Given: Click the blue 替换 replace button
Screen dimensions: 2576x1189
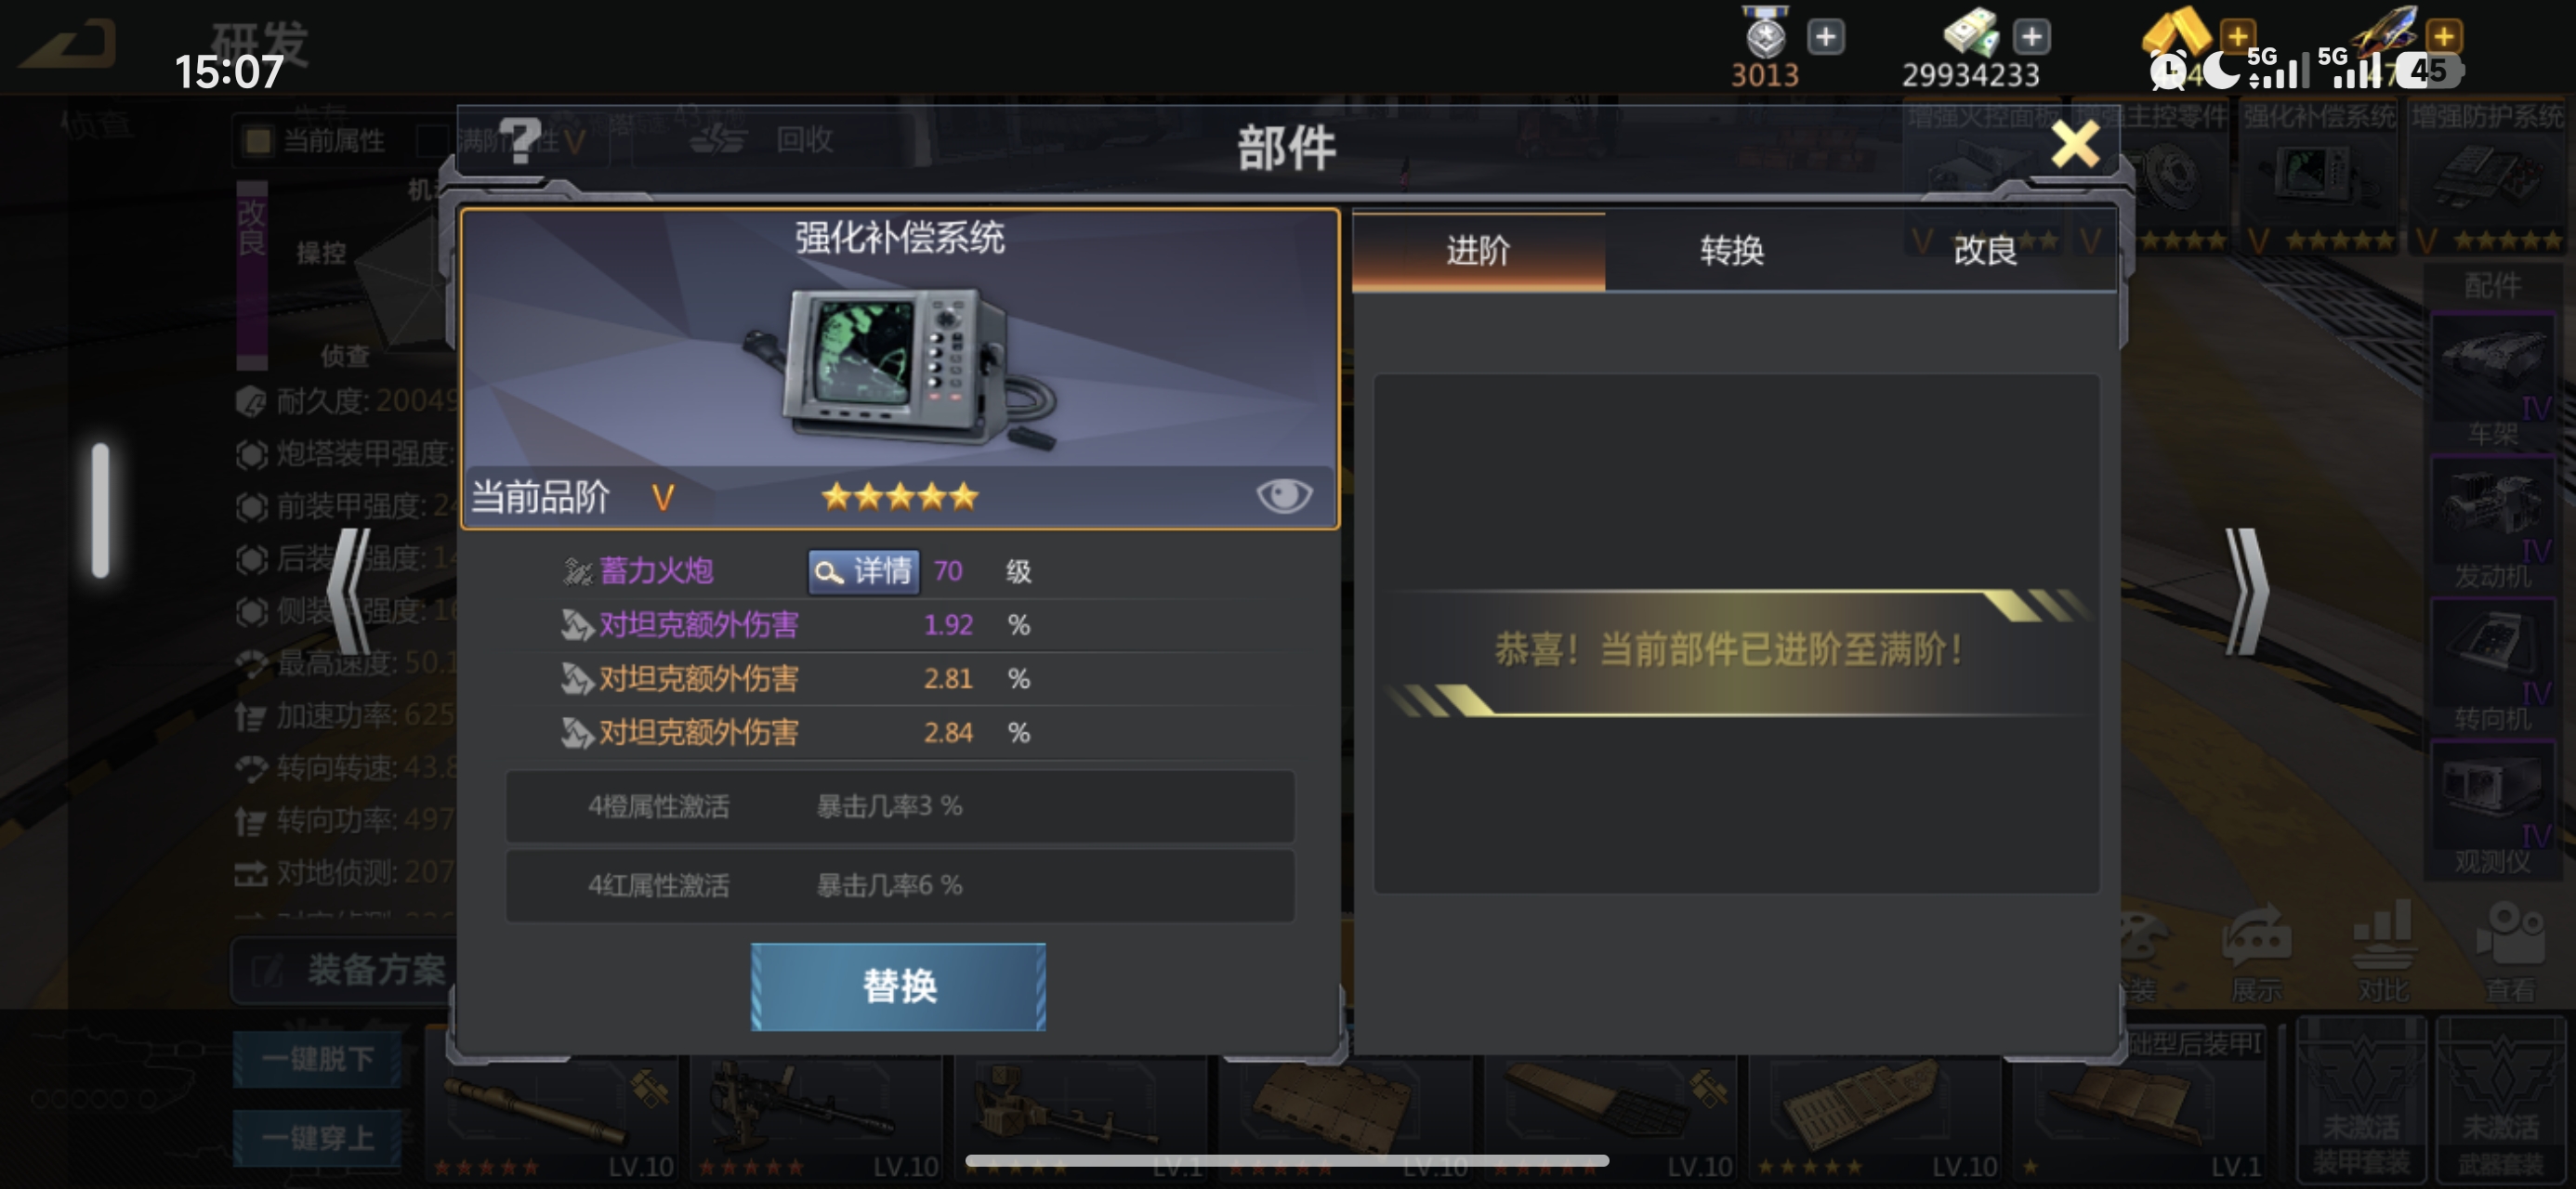Looking at the screenshot, I should pyautogui.click(x=898, y=986).
